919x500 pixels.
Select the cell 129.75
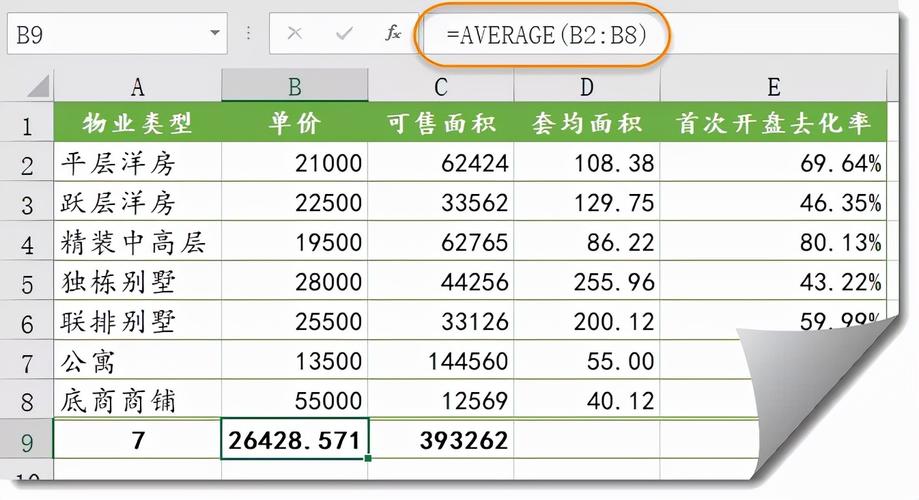pyautogui.click(x=587, y=202)
